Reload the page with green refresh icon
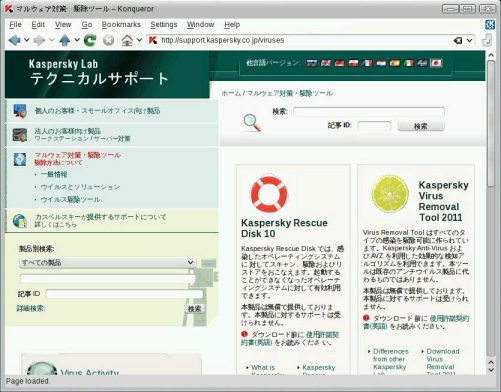 click(90, 40)
